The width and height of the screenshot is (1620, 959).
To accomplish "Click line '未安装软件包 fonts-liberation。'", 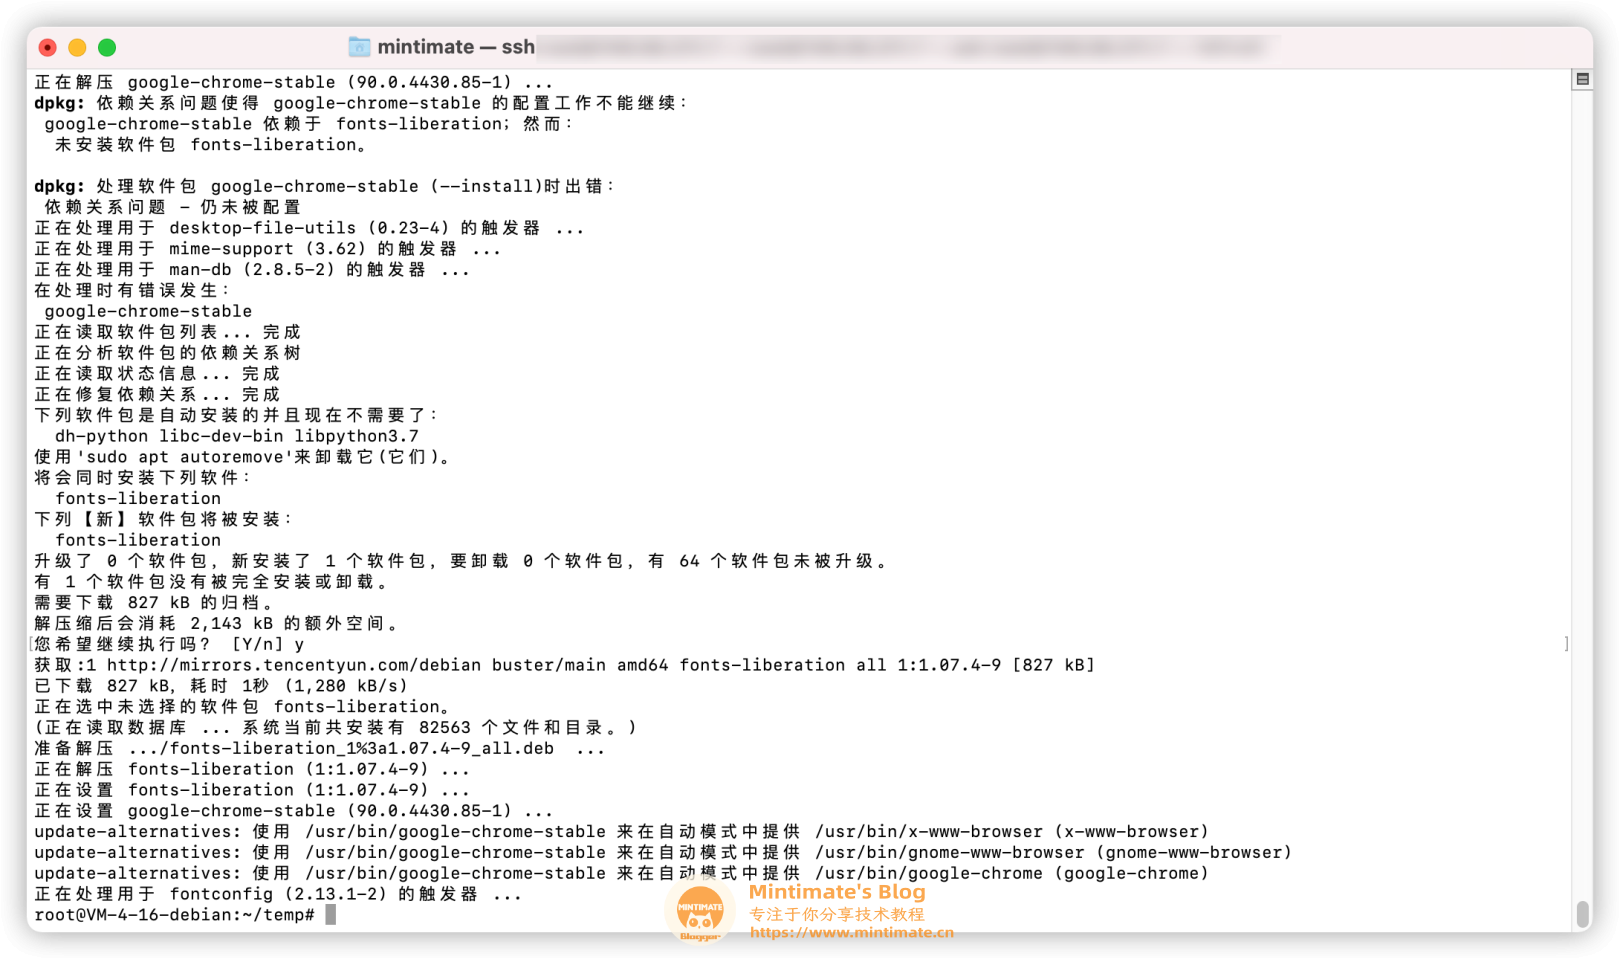I will [211, 145].
